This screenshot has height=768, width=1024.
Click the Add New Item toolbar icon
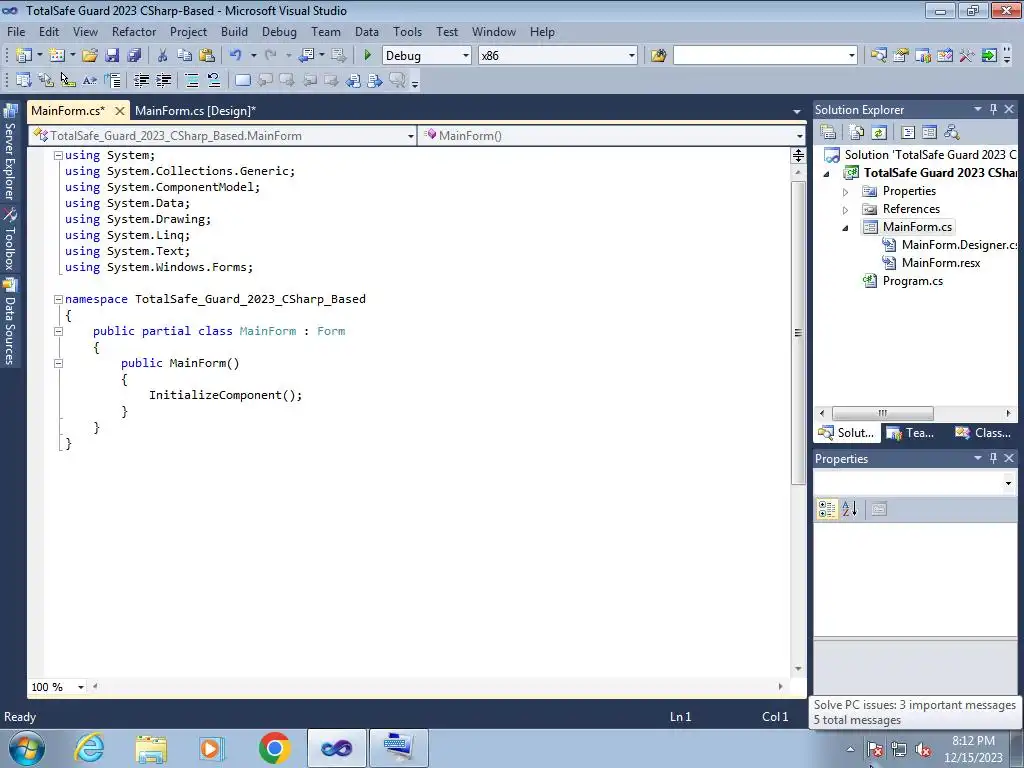(57, 56)
